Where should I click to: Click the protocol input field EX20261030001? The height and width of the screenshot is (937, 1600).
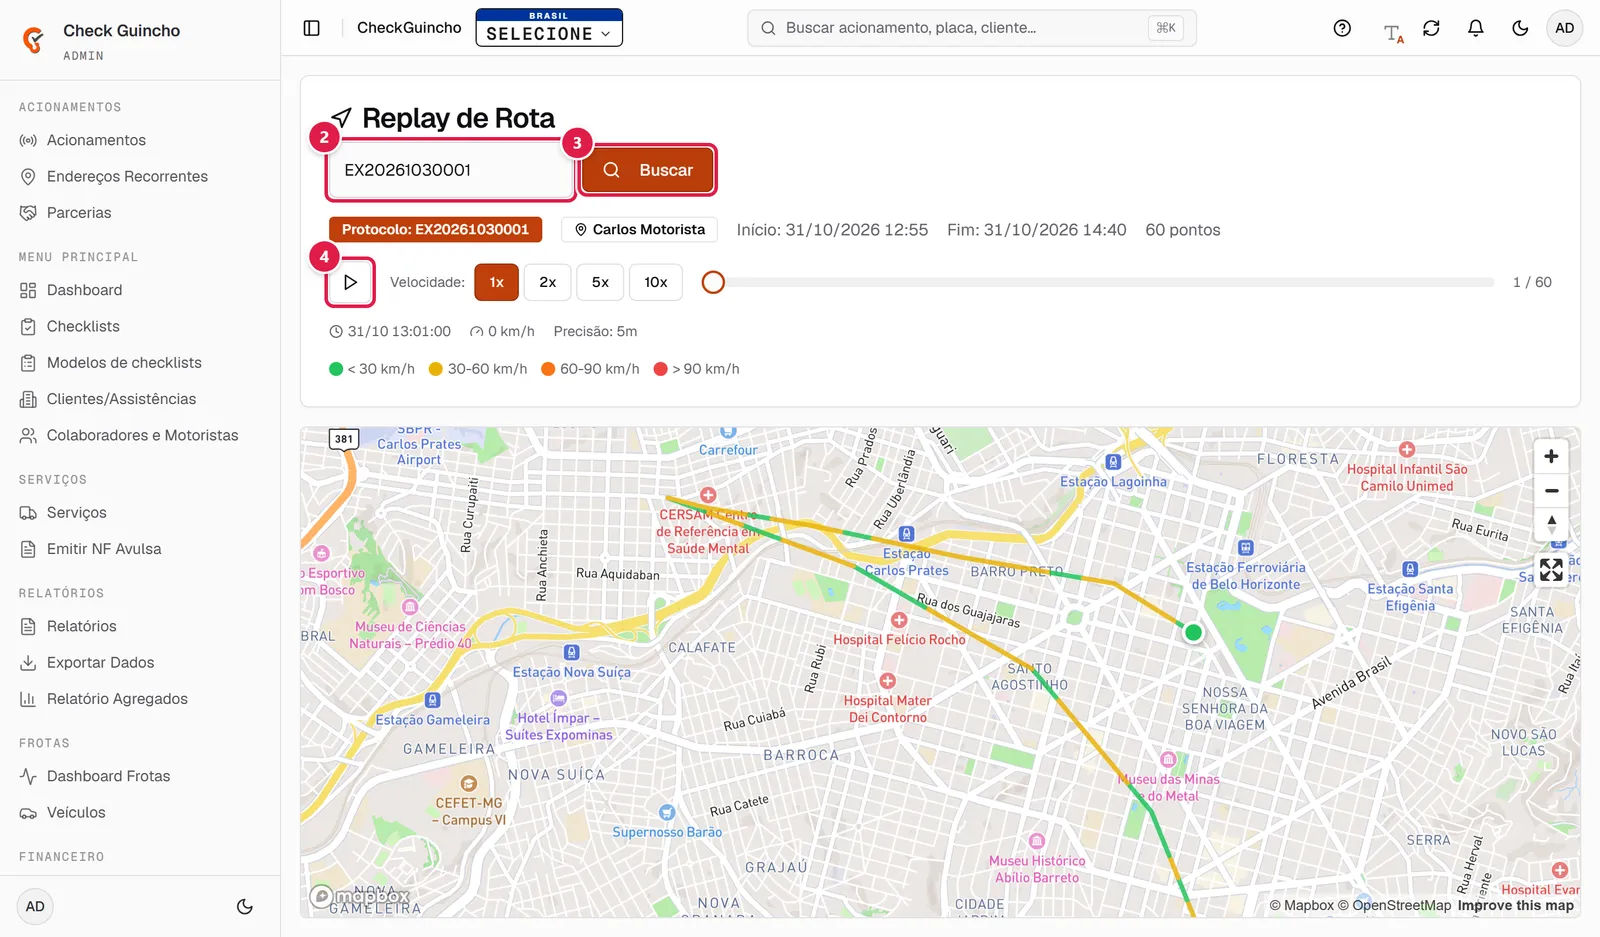tap(451, 170)
